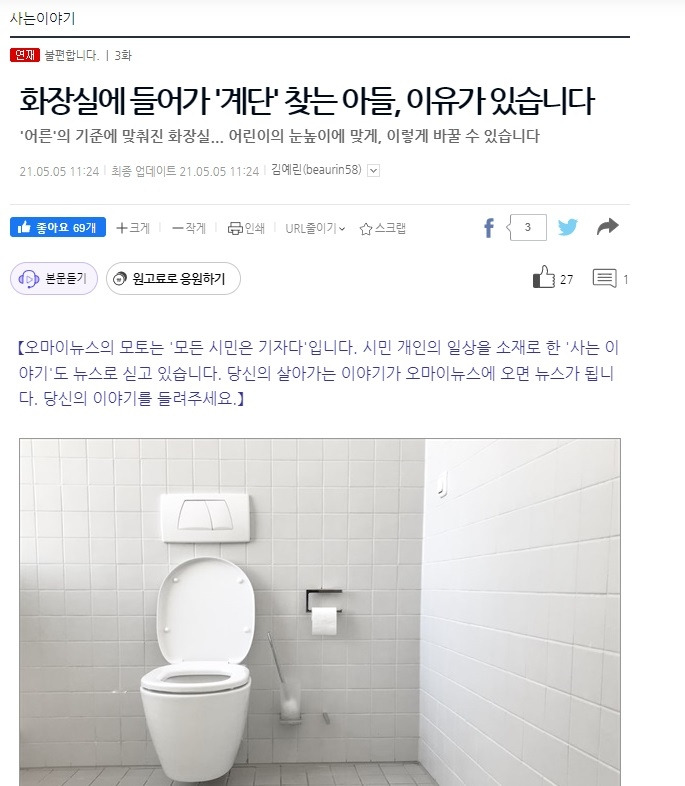
Task: Decrease text size with -작게
Action: coord(188,228)
